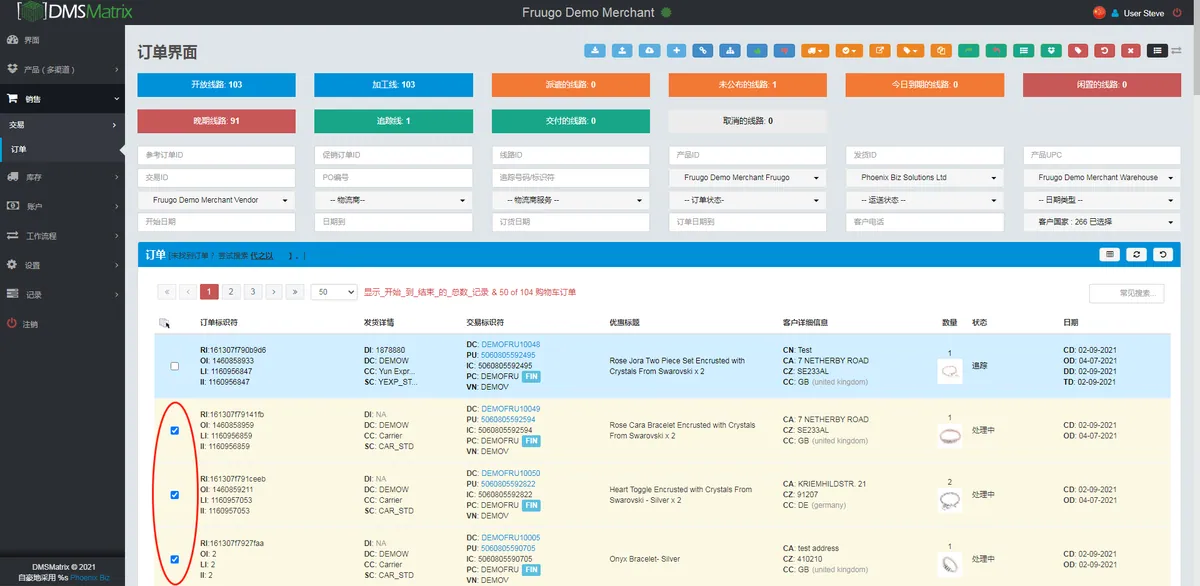Click the 常见搜索 search box

click(x=1127, y=293)
